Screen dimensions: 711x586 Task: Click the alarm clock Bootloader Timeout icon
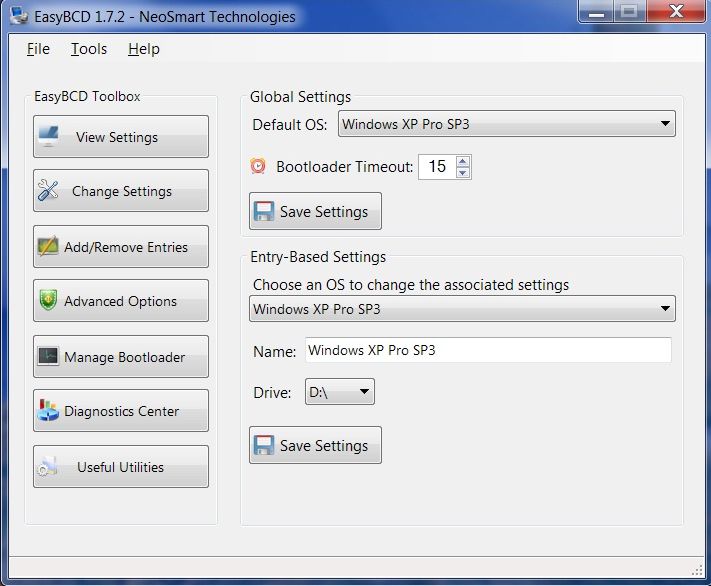pos(258,166)
